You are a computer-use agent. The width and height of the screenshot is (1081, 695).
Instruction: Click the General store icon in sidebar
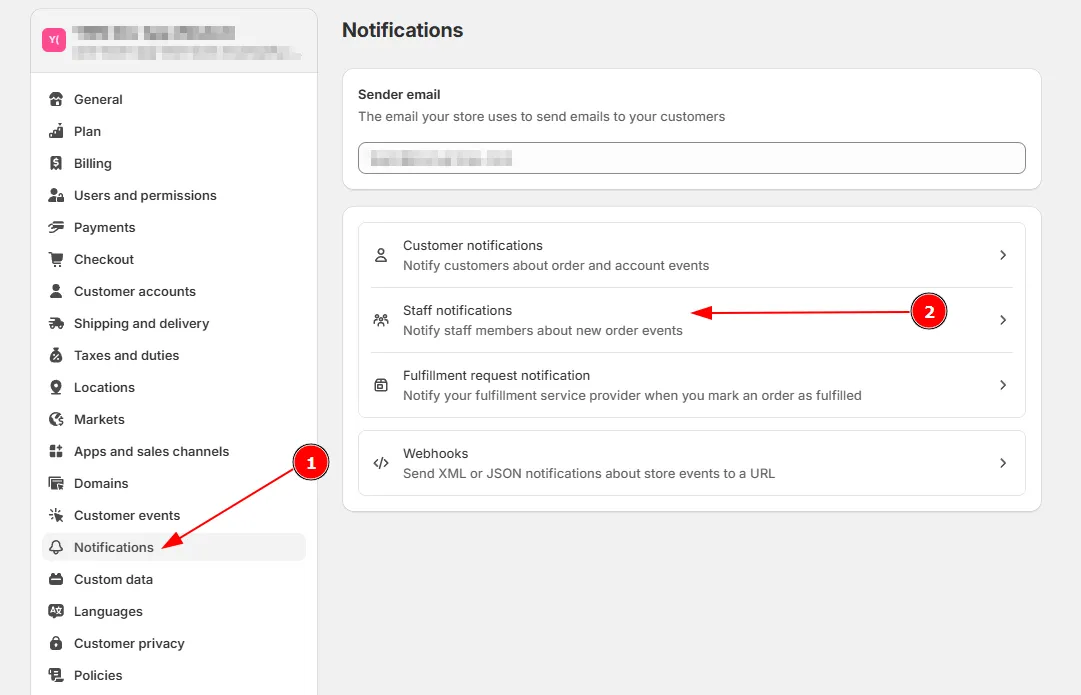point(56,99)
